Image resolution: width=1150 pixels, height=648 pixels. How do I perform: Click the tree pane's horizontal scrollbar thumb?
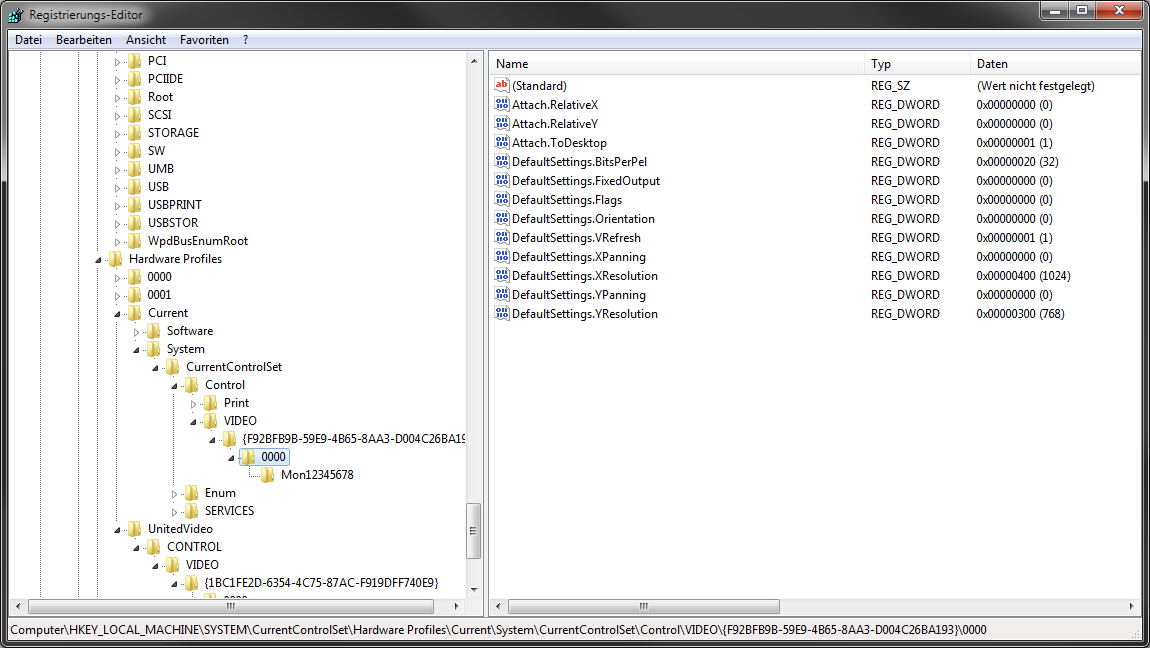pyautogui.click(x=230, y=606)
